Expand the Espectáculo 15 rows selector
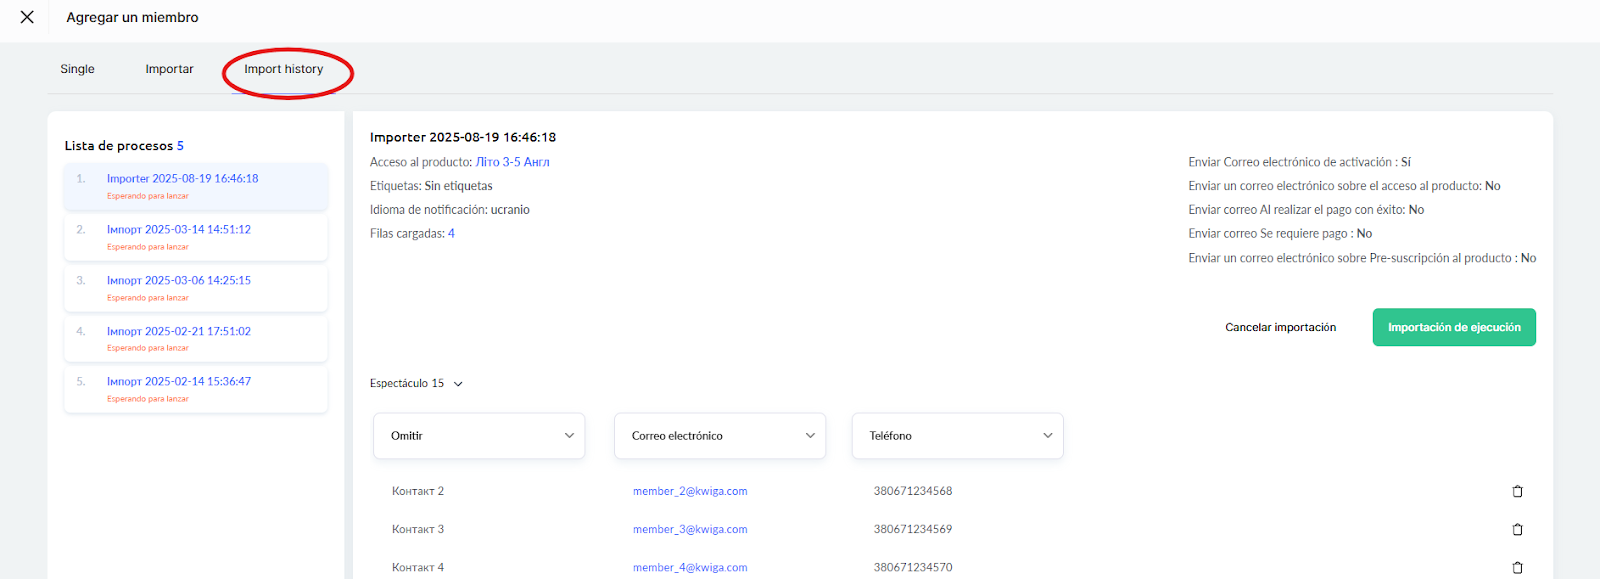The width and height of the screenshot is (1600, 579). [416, 383]
